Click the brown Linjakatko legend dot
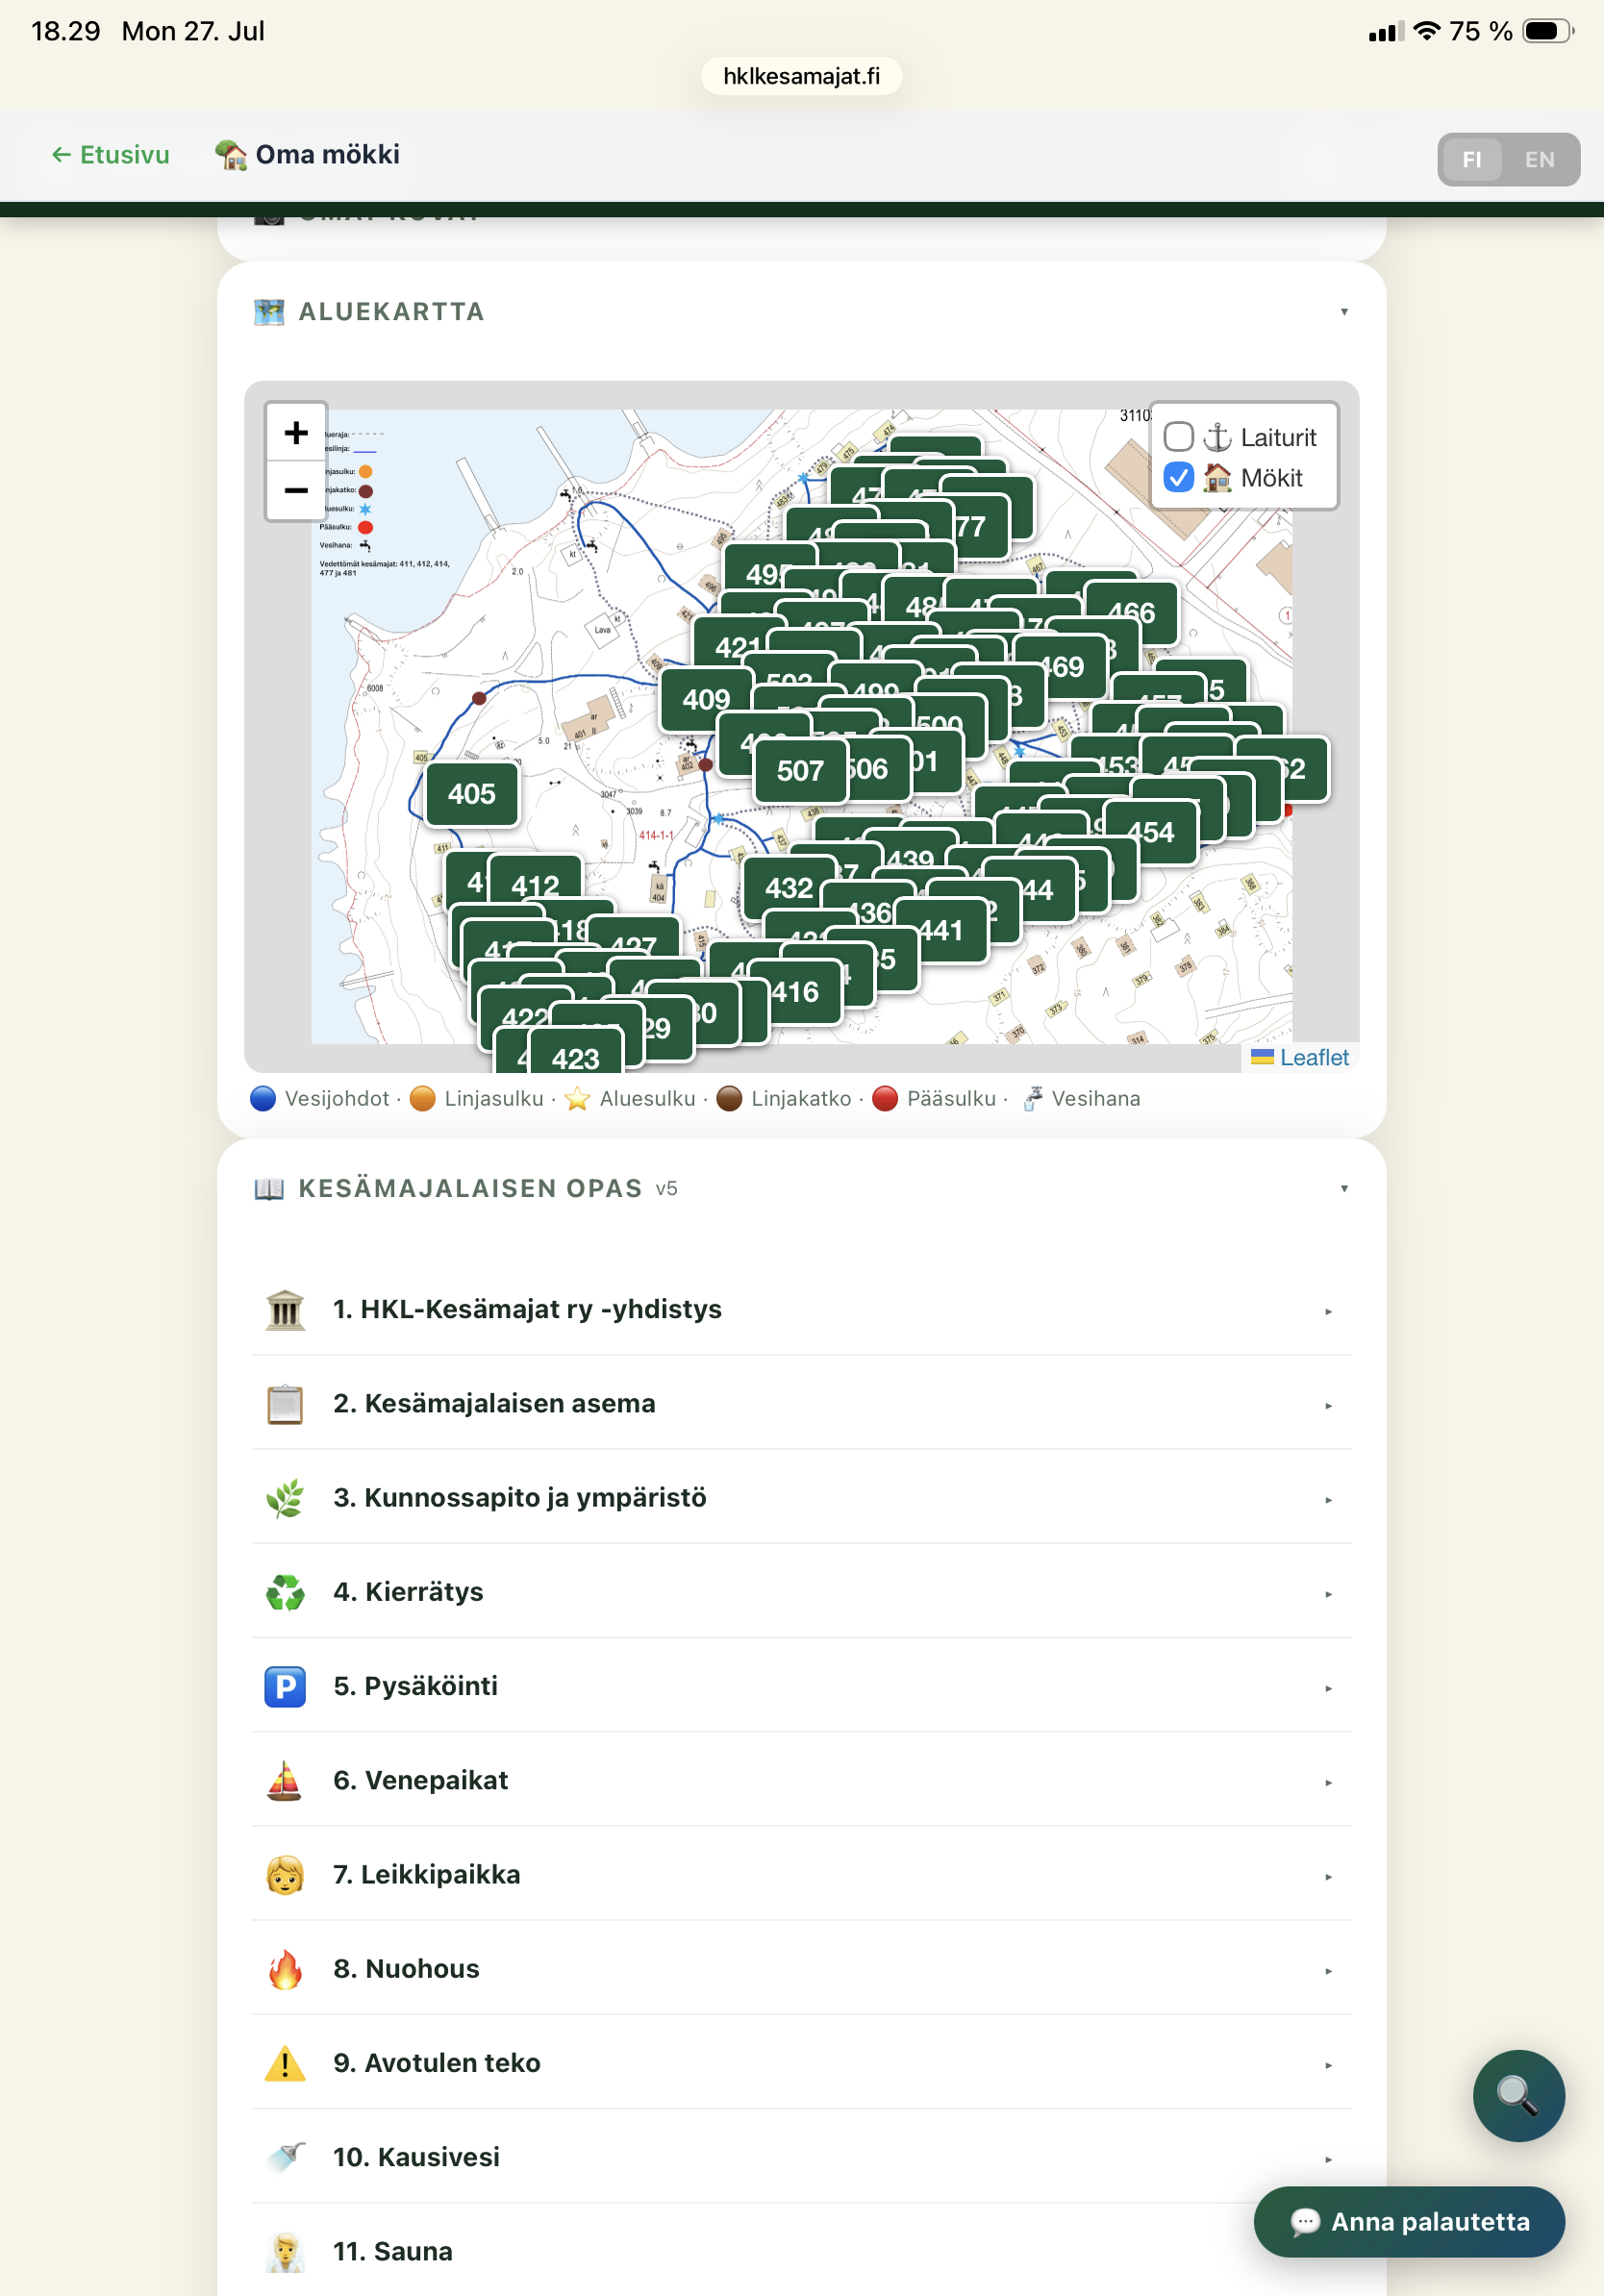This screenshot has height=2296, width=1604. (729, 1099)
